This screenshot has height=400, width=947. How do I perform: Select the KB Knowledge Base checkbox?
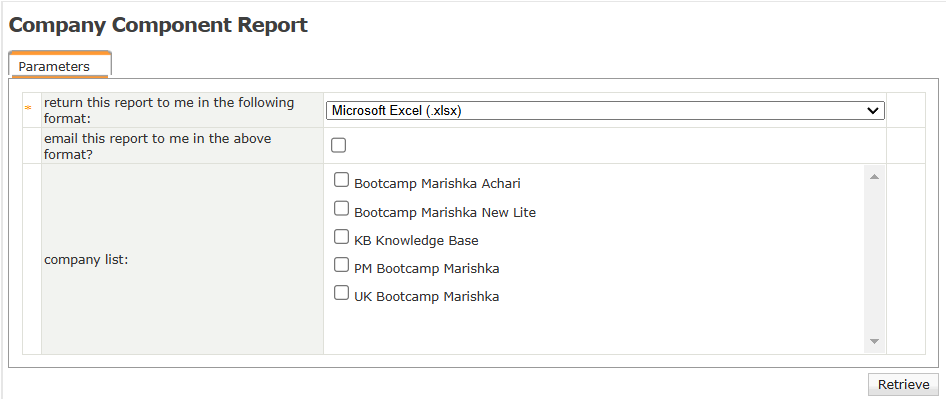tap(341, 238)
